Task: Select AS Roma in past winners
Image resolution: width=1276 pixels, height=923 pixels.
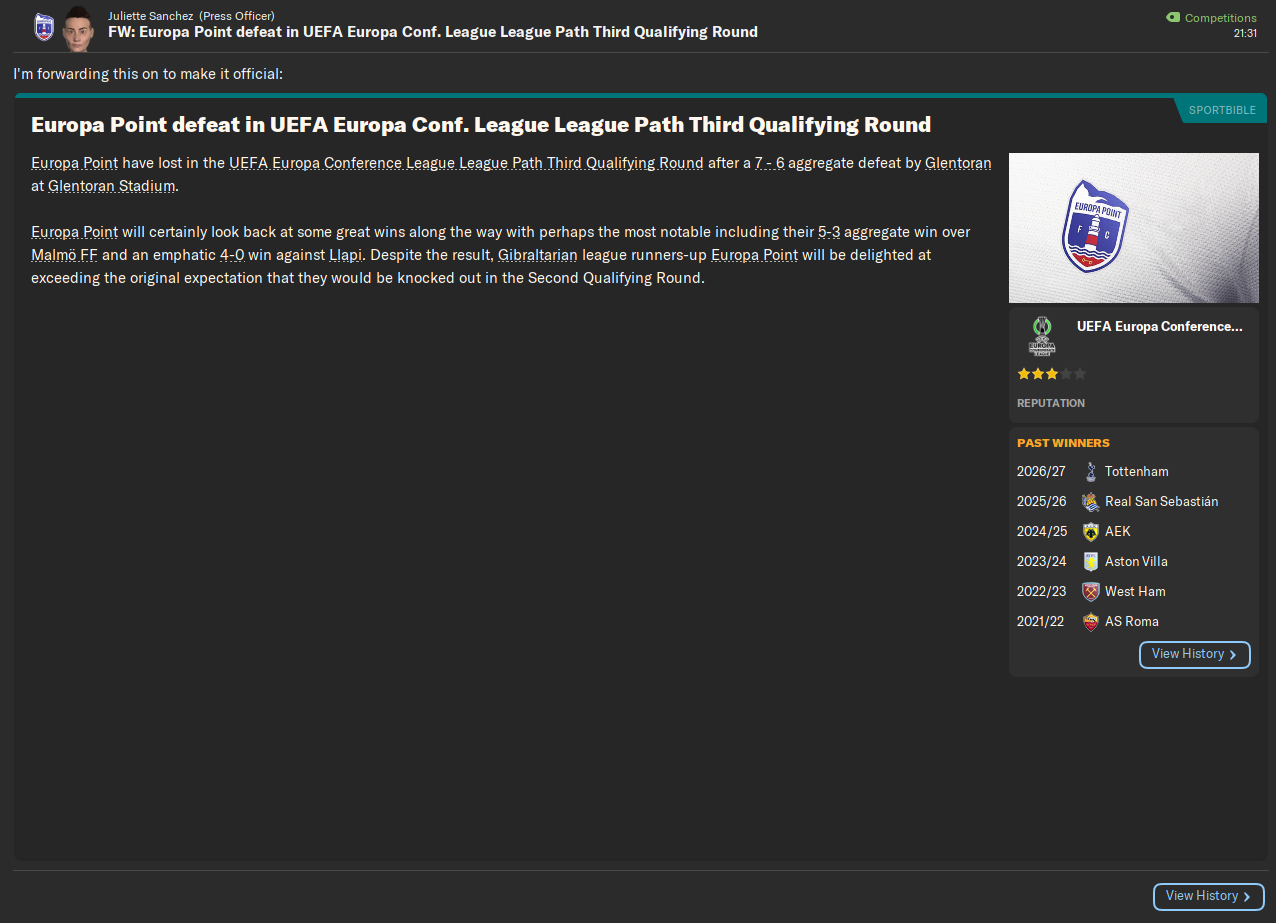Action: pyautogui.click(x=1132, y=621)
